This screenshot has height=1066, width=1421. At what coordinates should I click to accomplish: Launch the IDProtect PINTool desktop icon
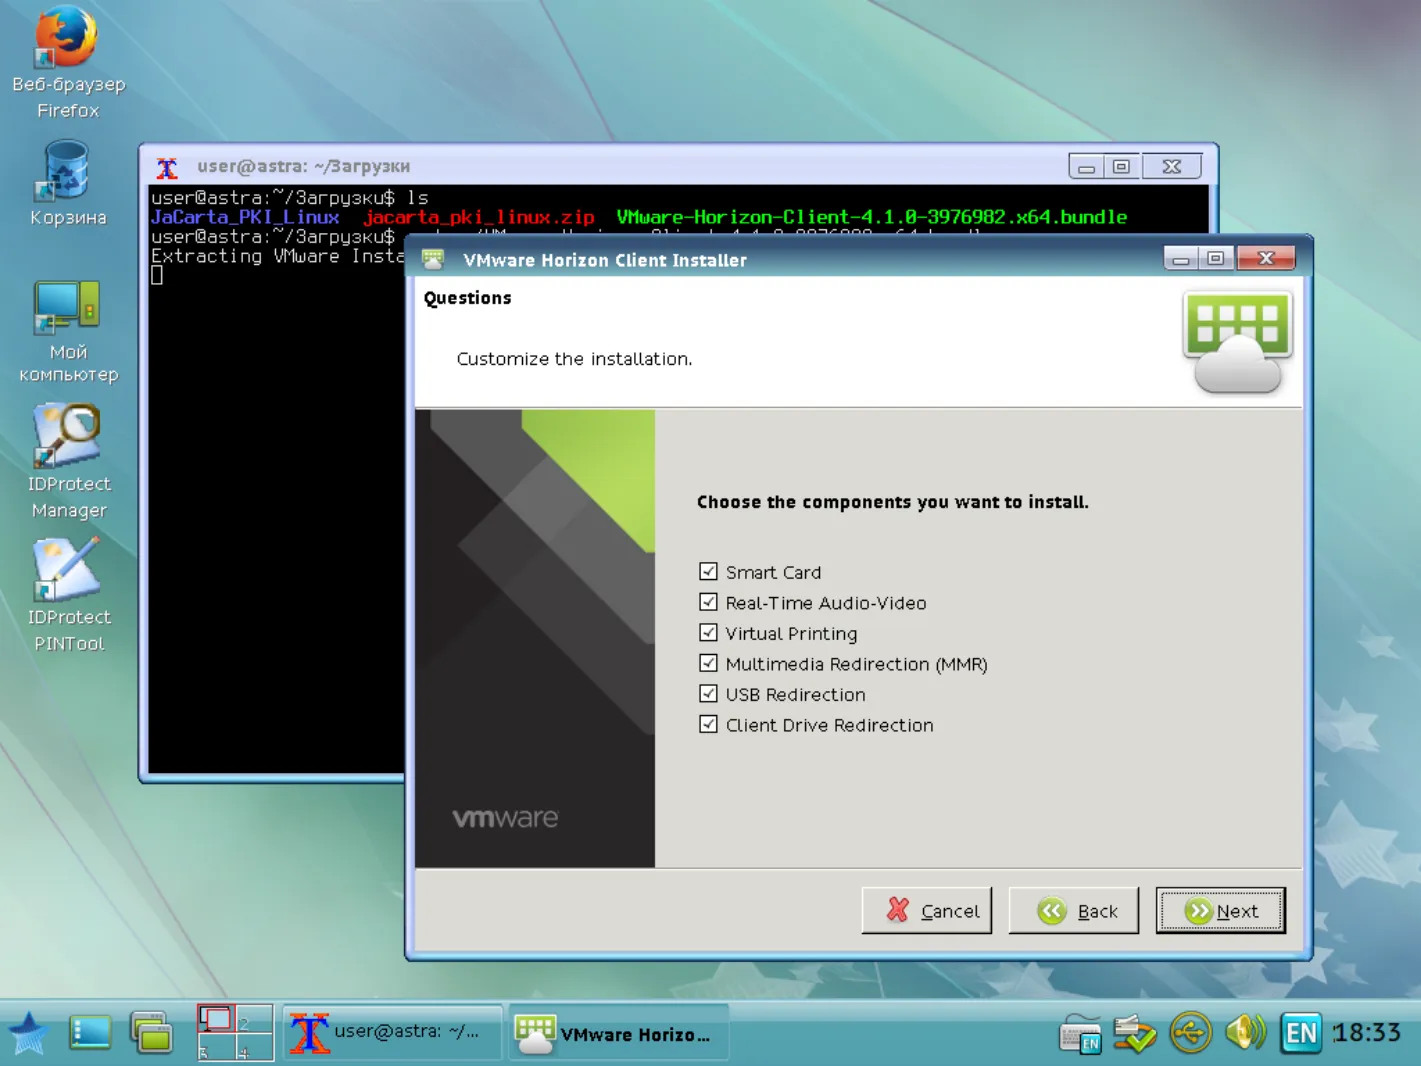[x=67, y=595]
